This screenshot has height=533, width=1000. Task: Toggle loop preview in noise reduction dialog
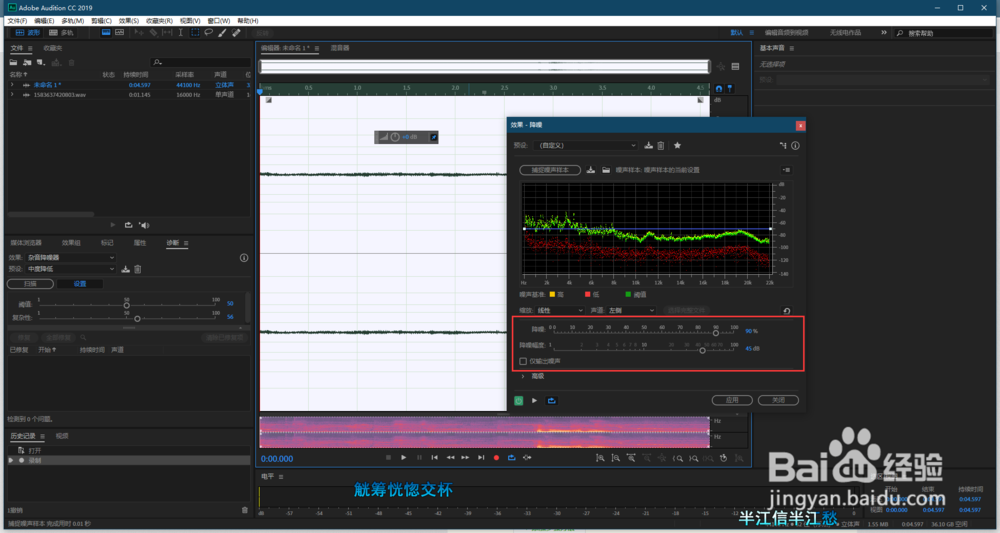click(x=552, y=400)
